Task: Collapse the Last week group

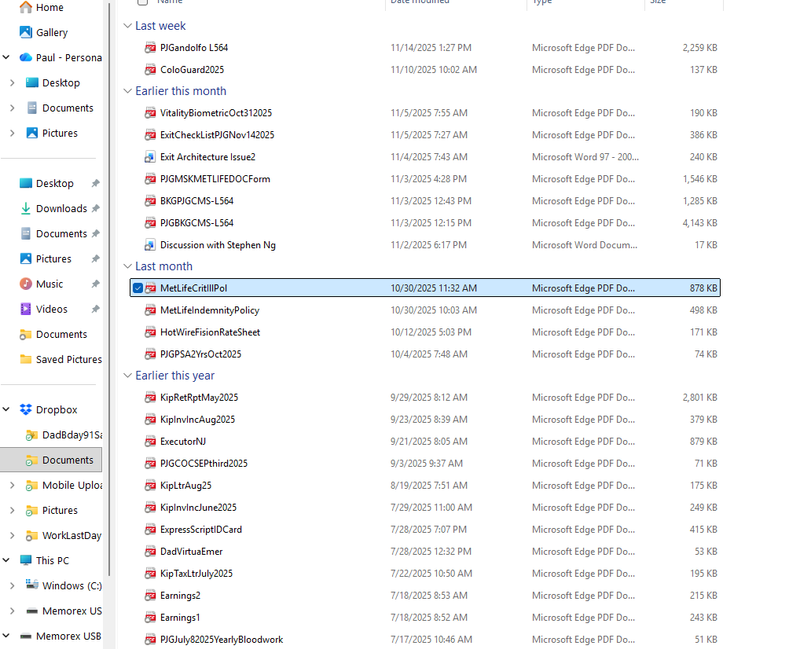Action: coord(128,26)
